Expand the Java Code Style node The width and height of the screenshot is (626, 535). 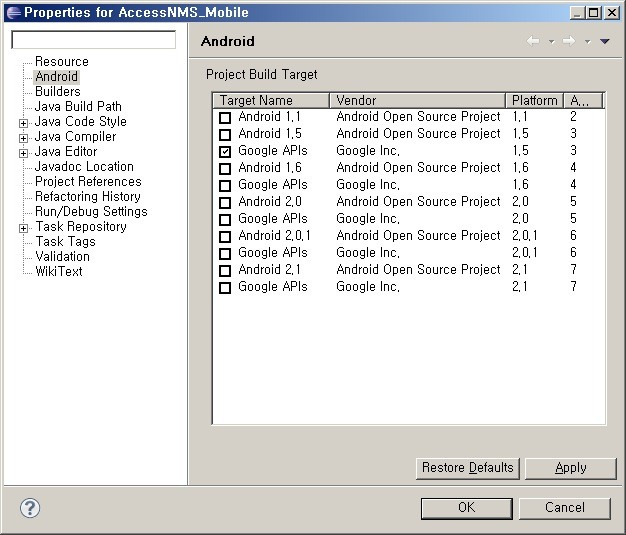[24, 123]
